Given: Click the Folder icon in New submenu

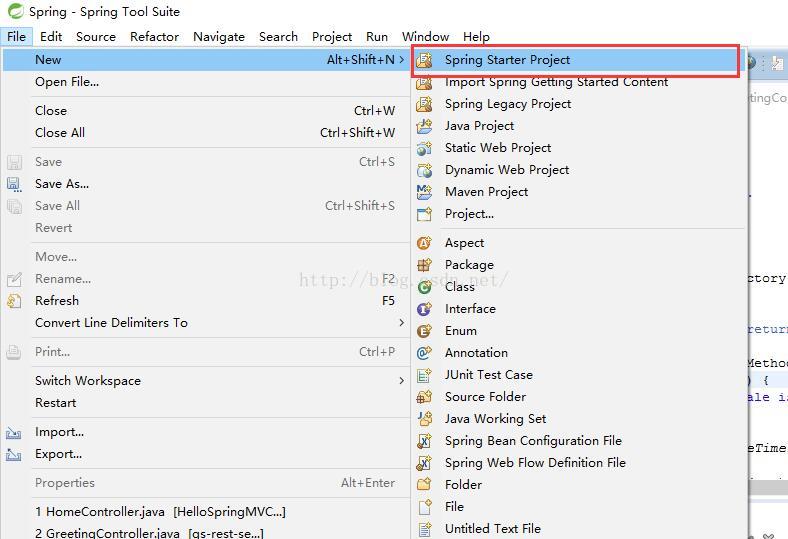Looking at the screenshot, I should coord(424,485).
